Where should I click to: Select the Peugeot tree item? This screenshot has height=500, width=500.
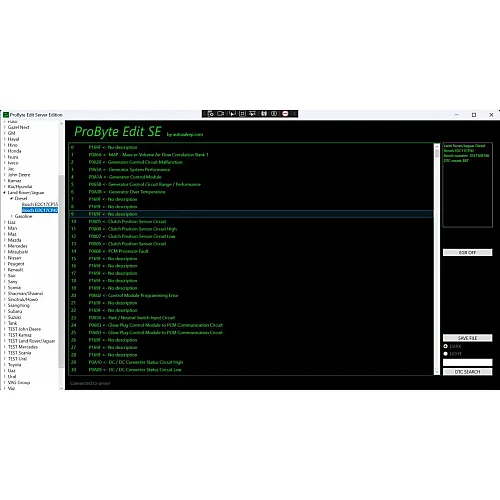16,264
